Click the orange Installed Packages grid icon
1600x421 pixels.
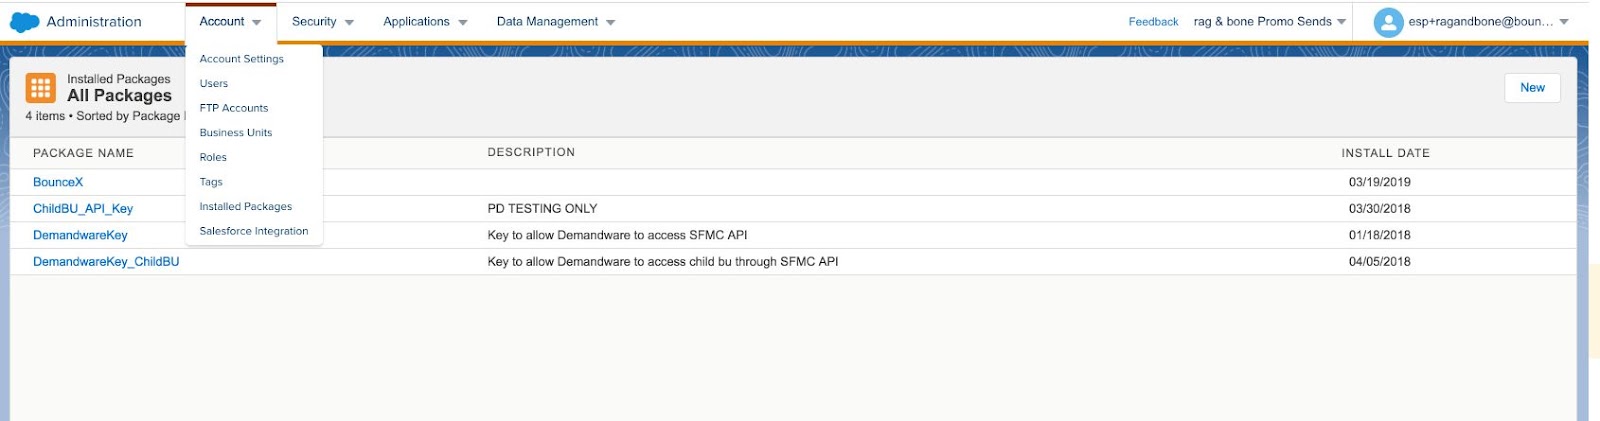click(41, 88)
